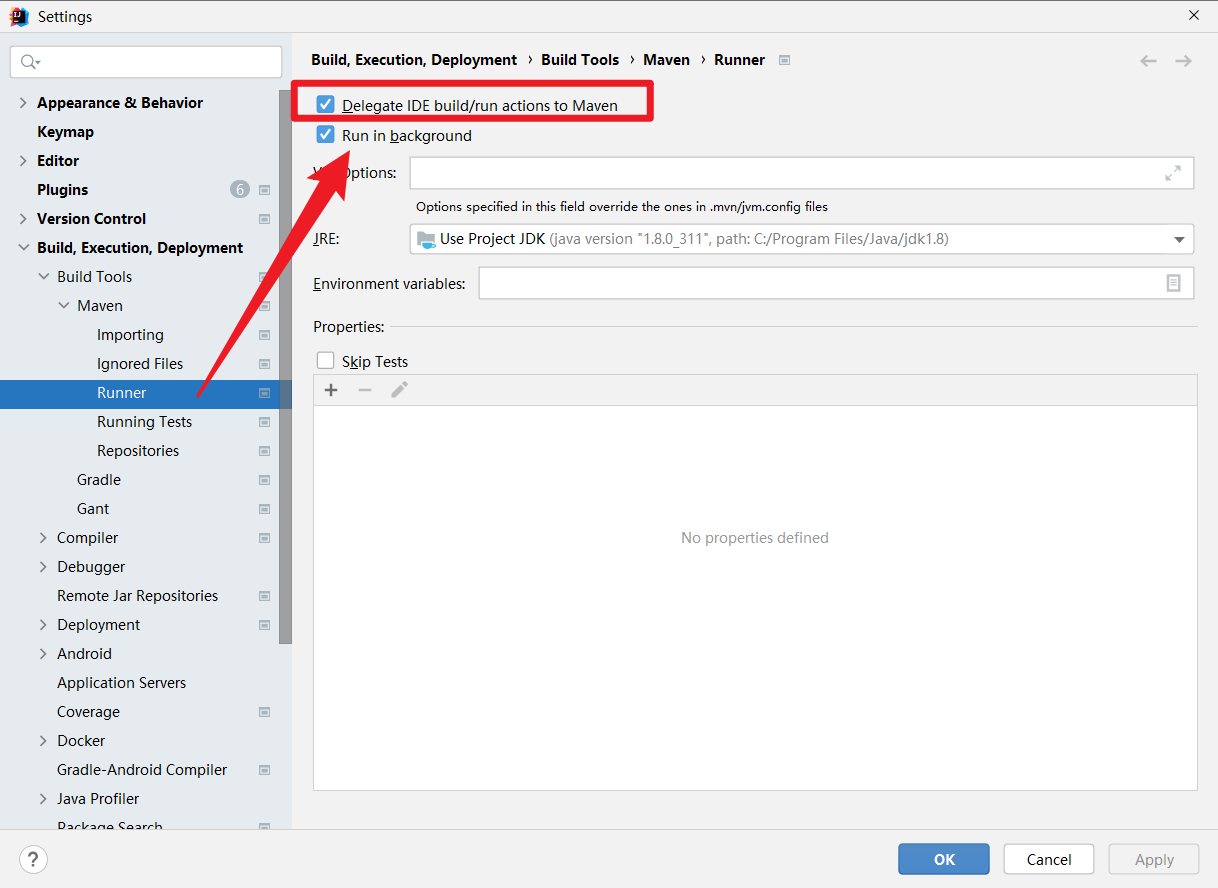This screenshot has height=888, width=1218.
Task: Click the project icon on Ignored Files row
Action: pyautogui.click(x=265, y=364)
